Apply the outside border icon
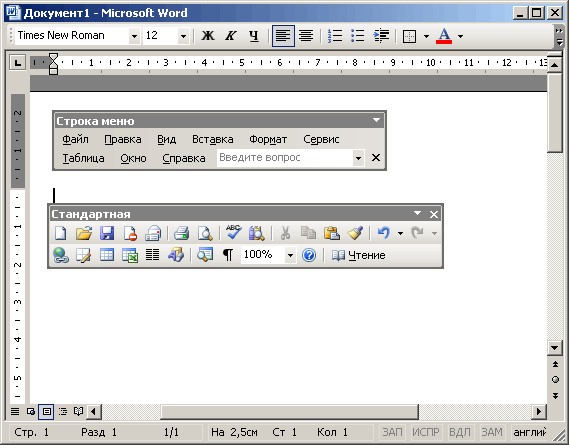This screenshot has height=445, width=569. coord(409,36)
